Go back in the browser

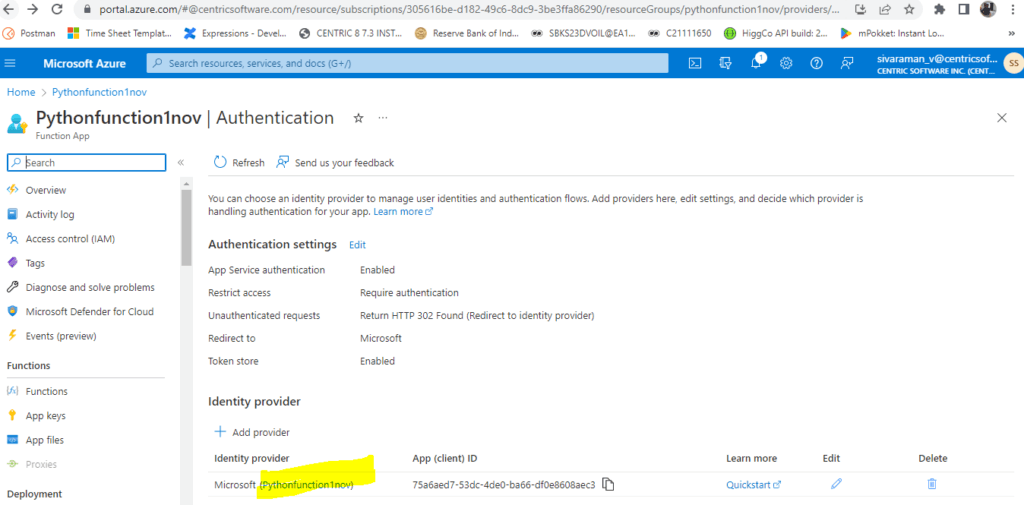pyautogui.click(x=10, y=9)
